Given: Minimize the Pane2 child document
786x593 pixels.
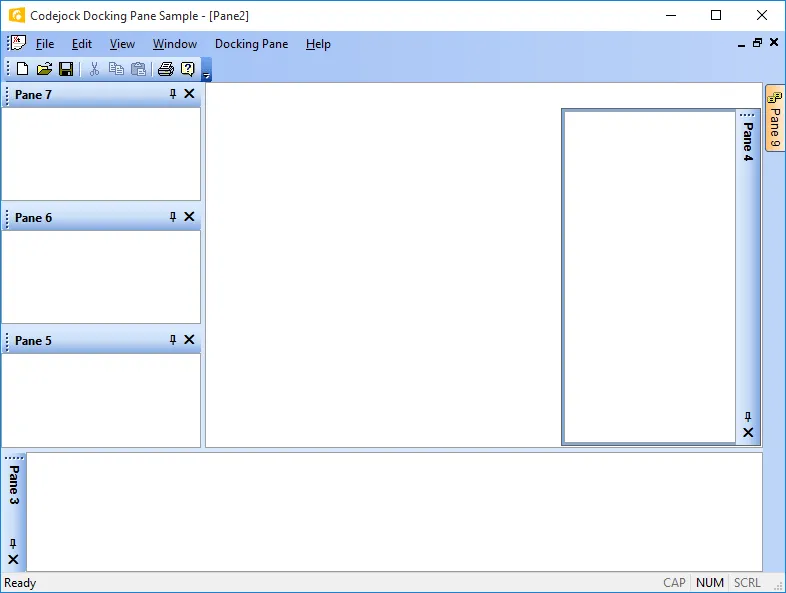Looking at the screenshot, I should [x=741, y=44].
